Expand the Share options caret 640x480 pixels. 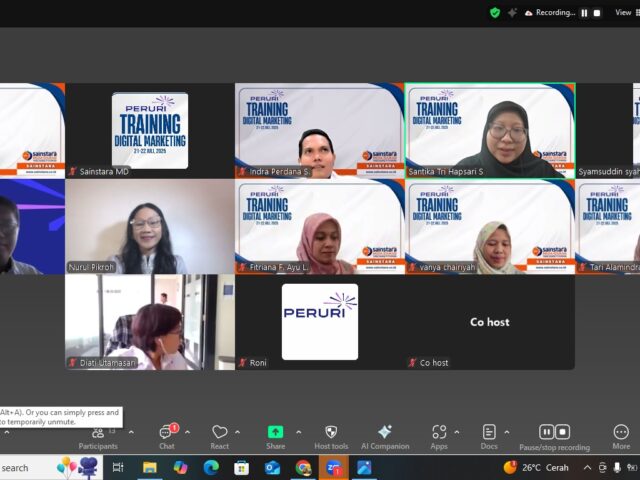299,432
